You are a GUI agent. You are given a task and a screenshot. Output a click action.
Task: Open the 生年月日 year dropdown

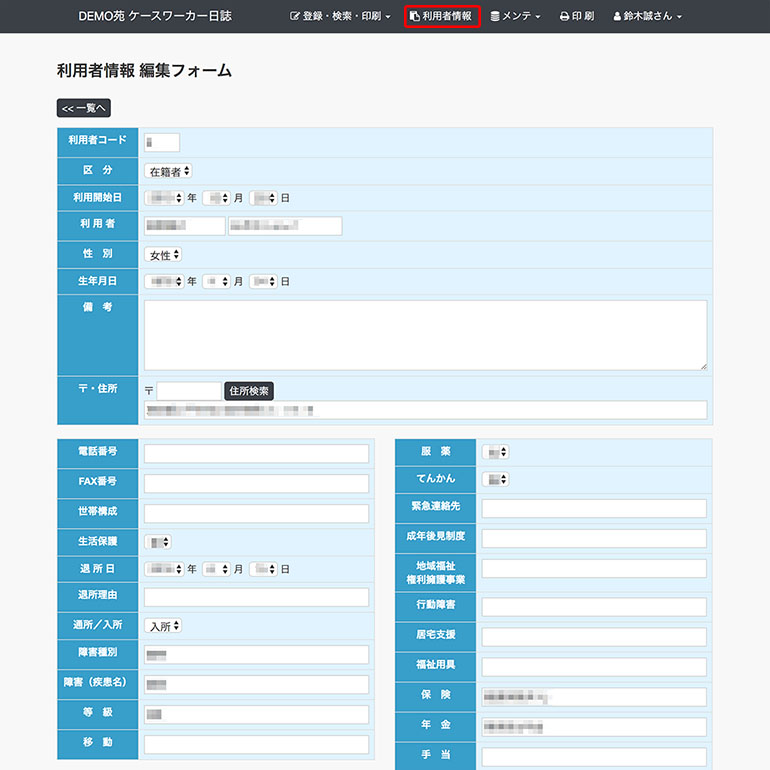(165, 281)
